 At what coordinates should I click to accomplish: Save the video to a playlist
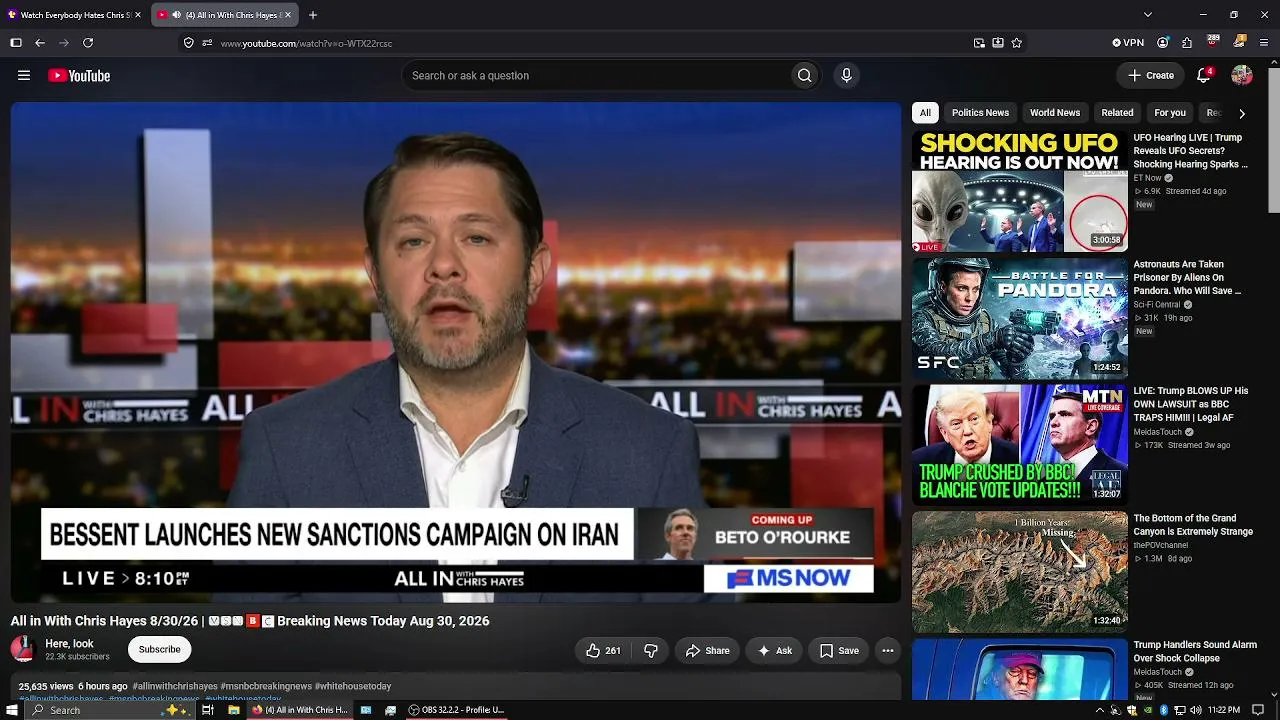coord(839,651)
